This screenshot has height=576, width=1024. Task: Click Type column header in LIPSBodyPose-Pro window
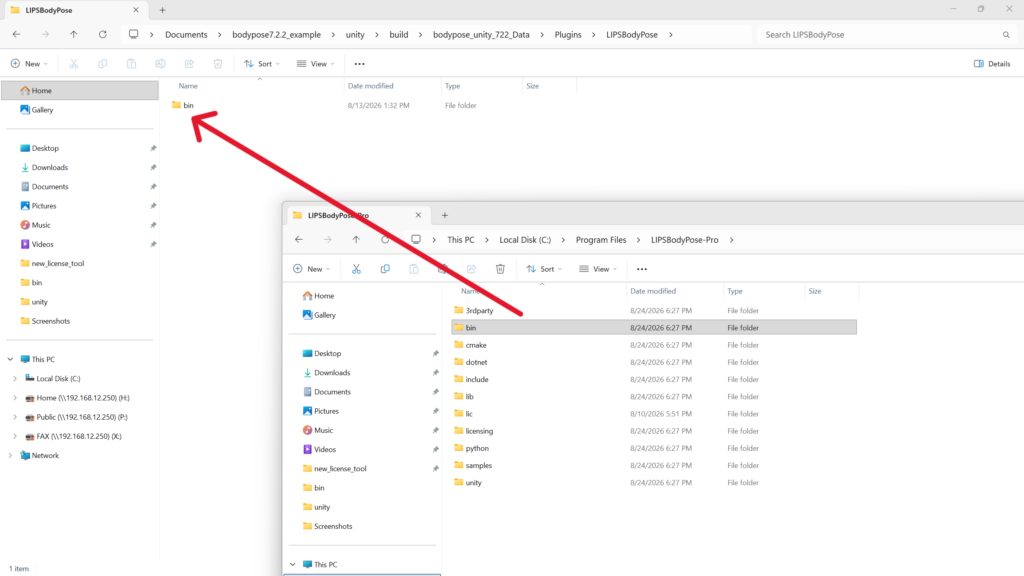click(x=735, y=291)
